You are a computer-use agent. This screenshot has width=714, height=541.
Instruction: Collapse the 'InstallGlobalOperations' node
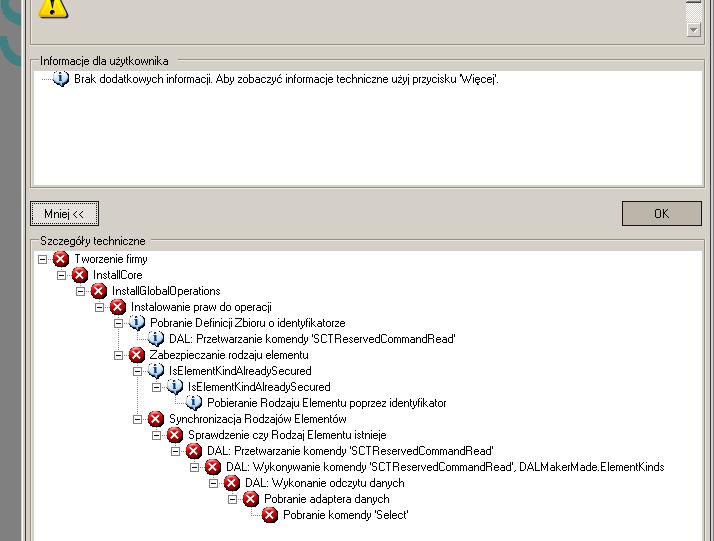tap(81, 291)
